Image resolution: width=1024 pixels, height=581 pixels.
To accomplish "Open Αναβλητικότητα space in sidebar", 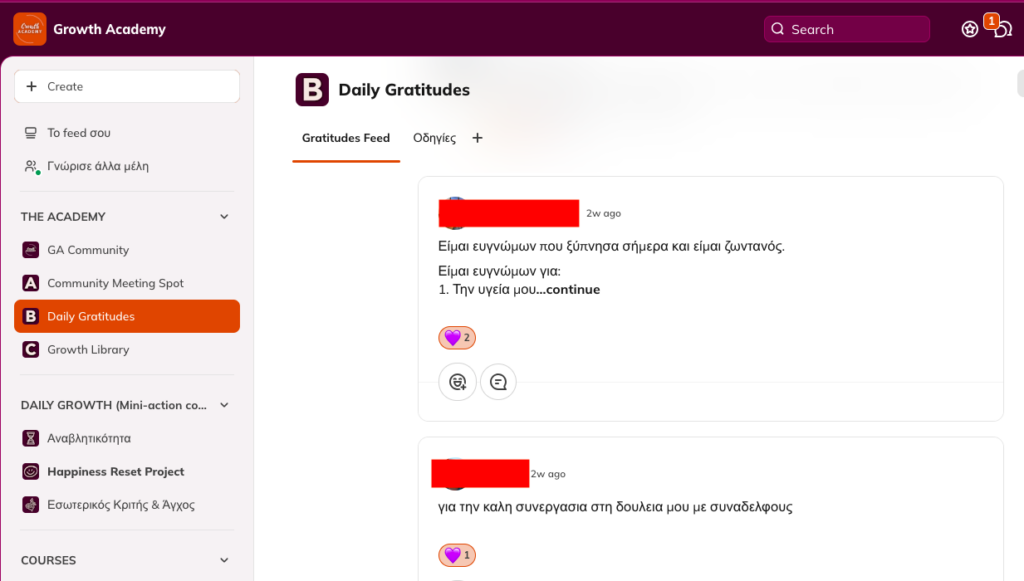I will 88,438.
